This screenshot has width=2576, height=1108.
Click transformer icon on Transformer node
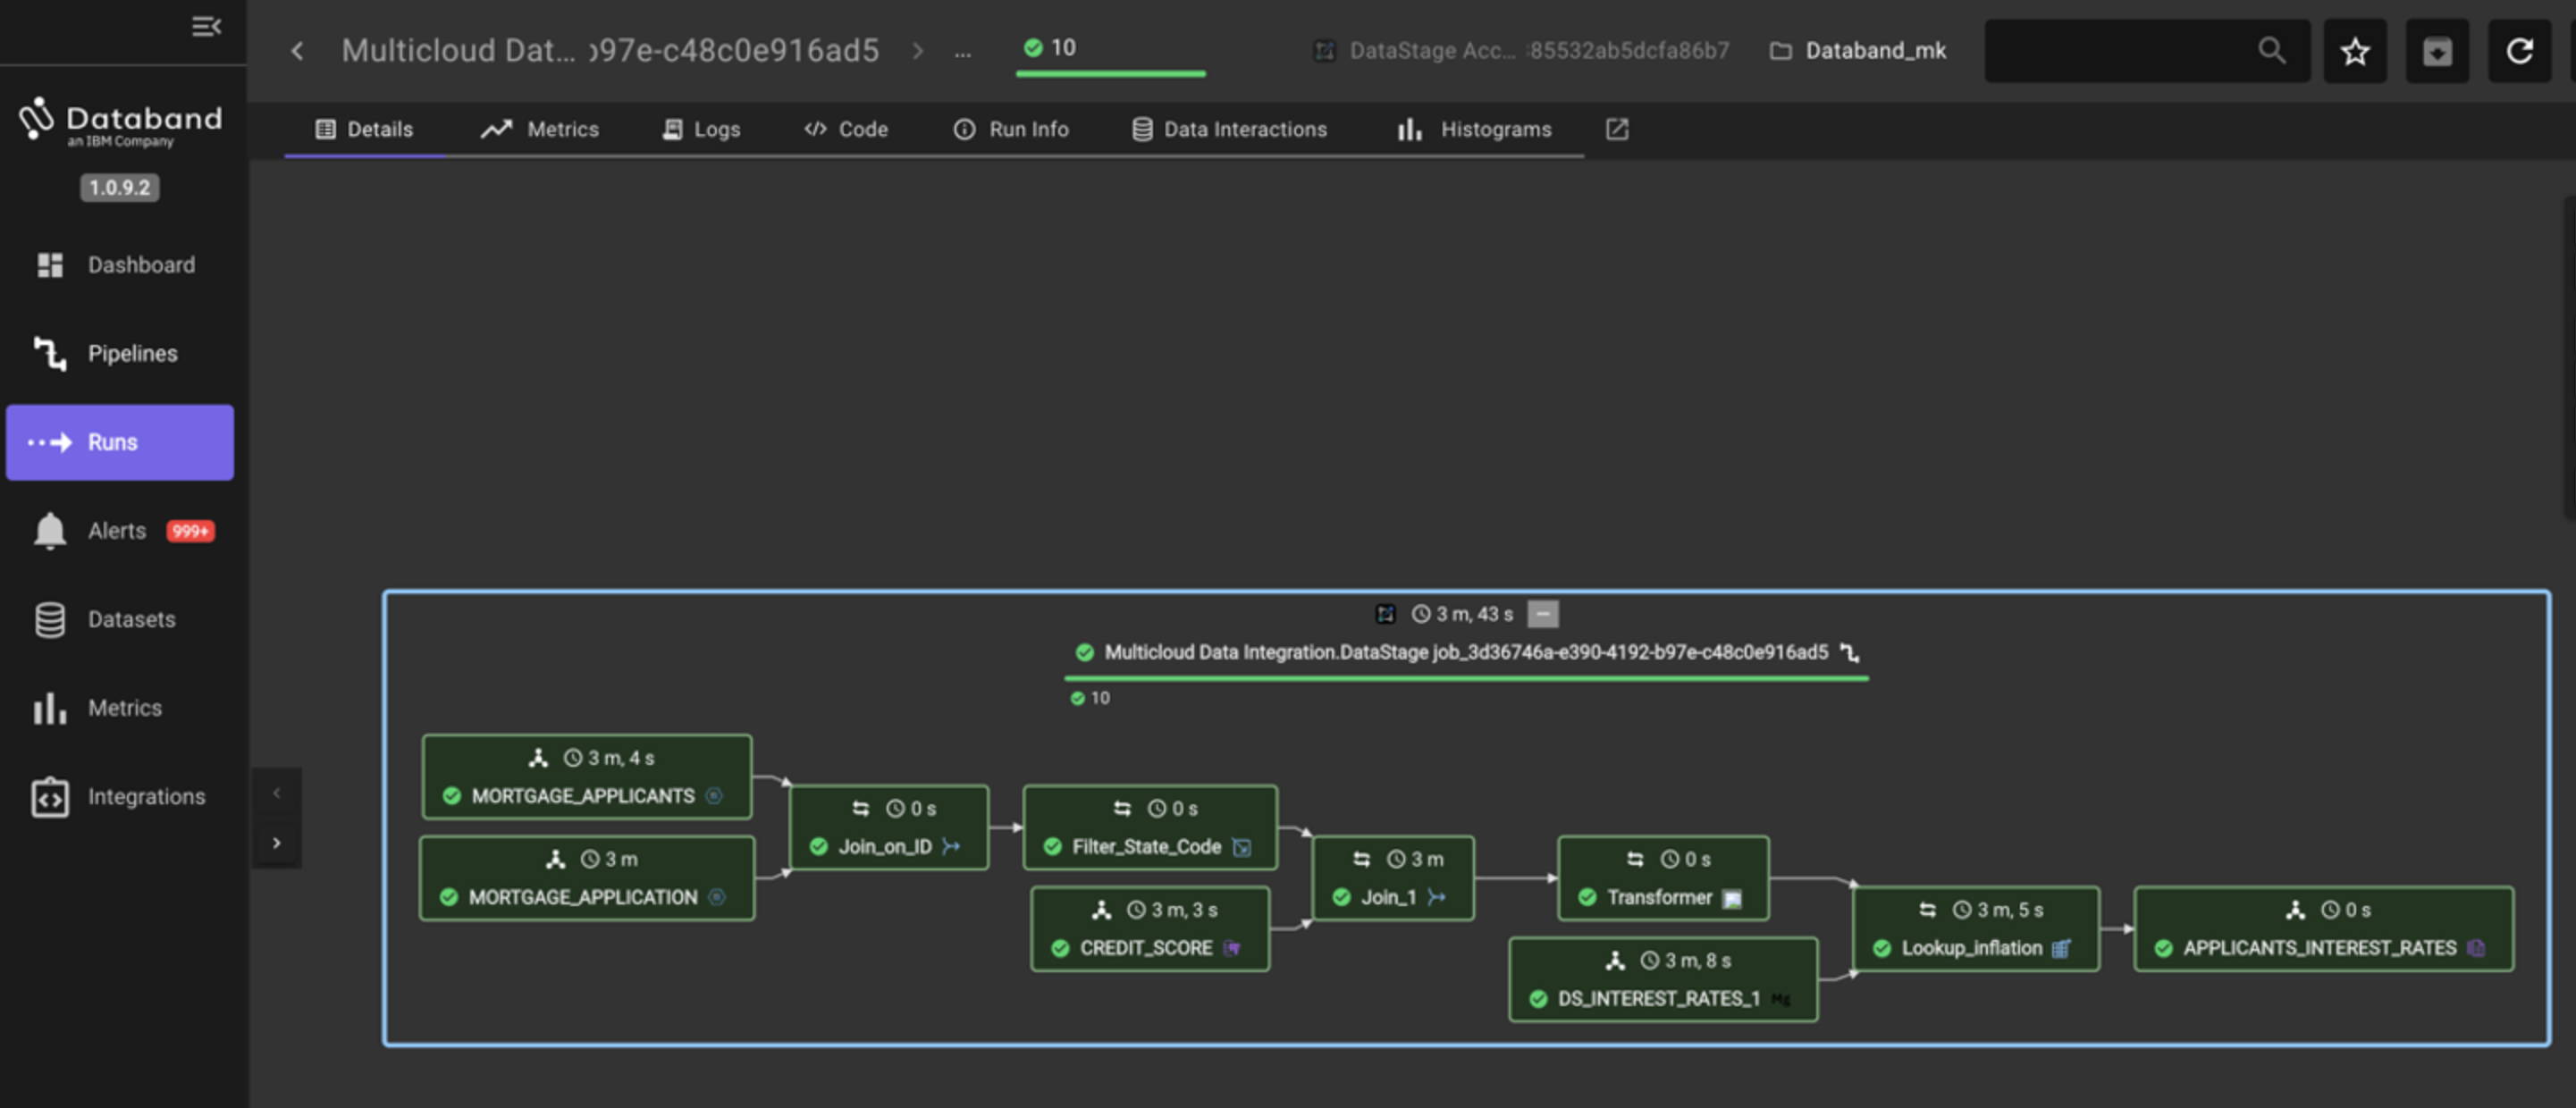[1732, 898]
